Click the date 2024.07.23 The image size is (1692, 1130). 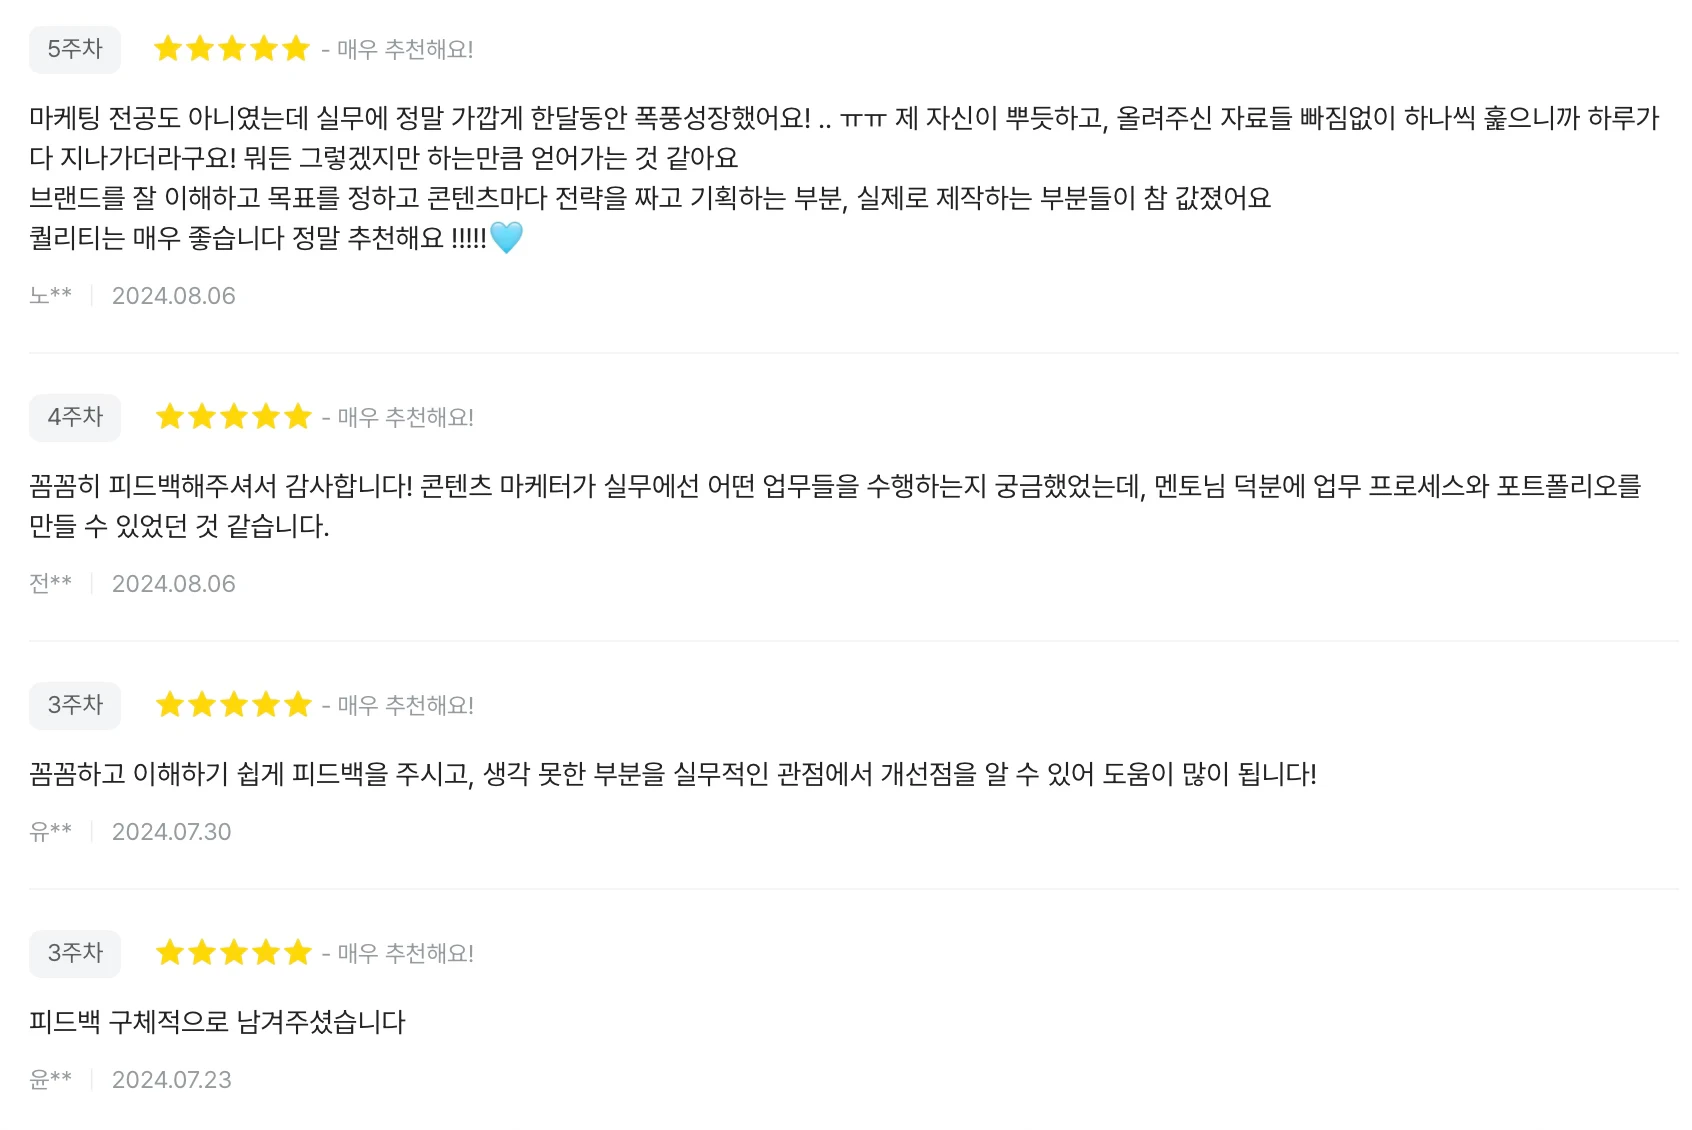(172, 1080)
